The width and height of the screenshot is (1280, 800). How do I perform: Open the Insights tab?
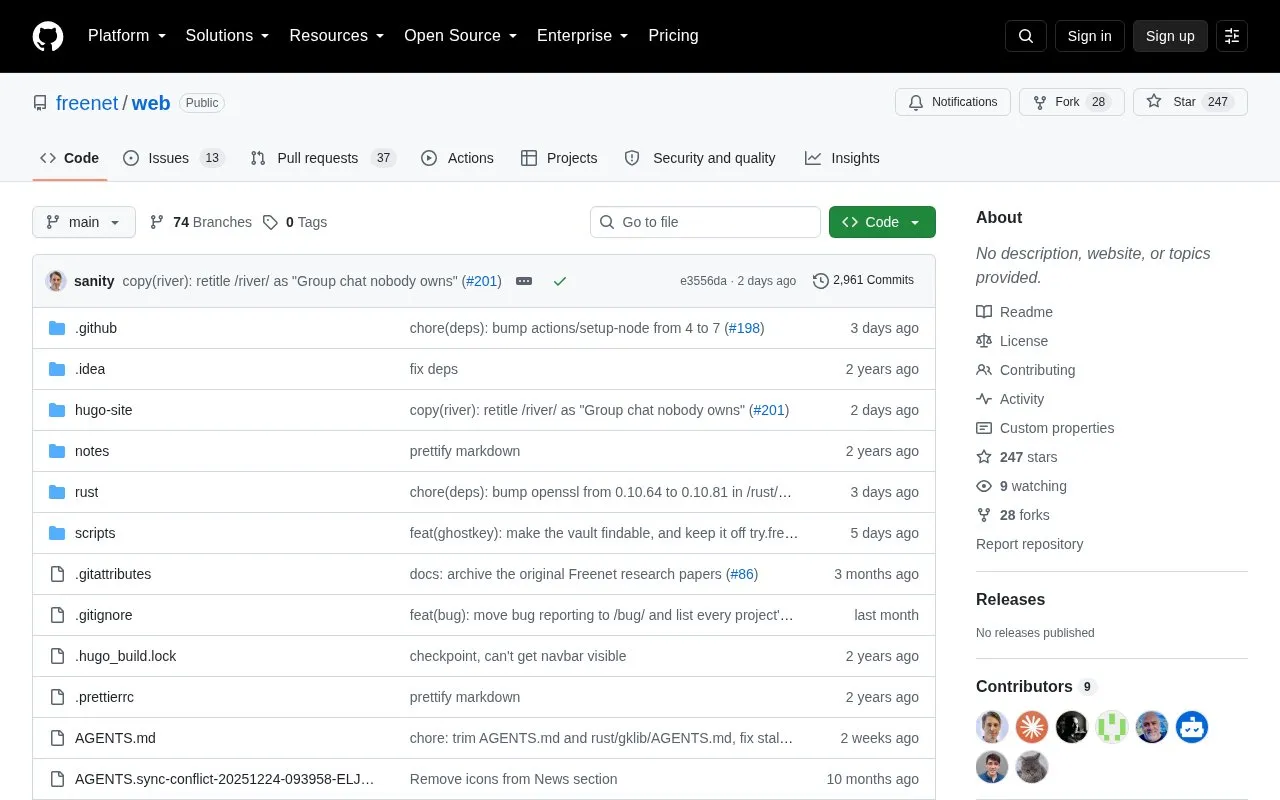point(842,158)
